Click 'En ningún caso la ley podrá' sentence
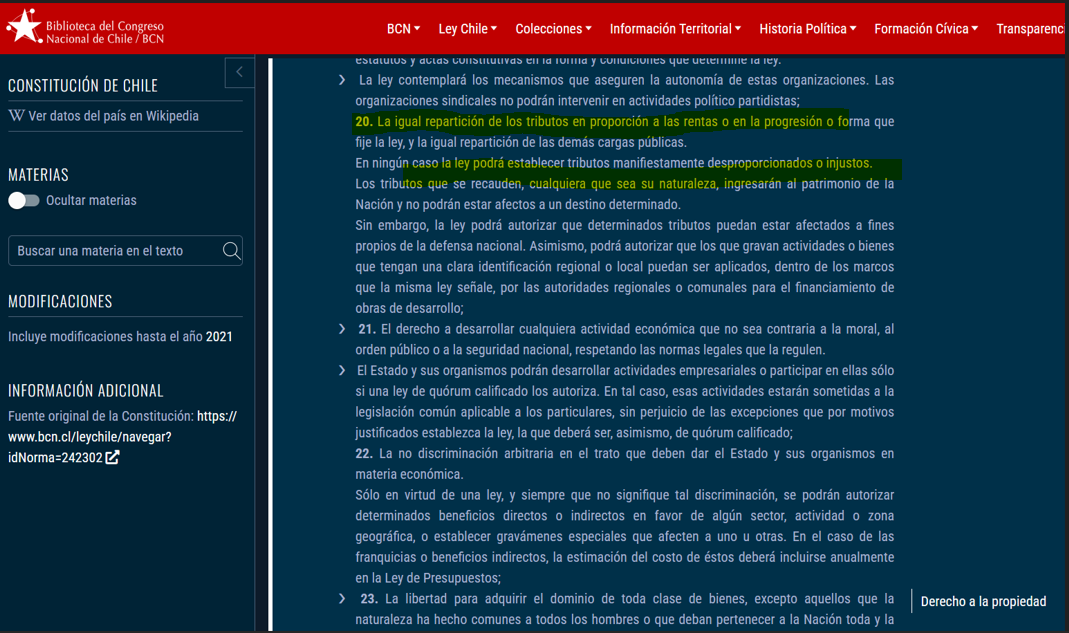The width and height of the screenshot is (1069, 633). (x=614, y=163)
